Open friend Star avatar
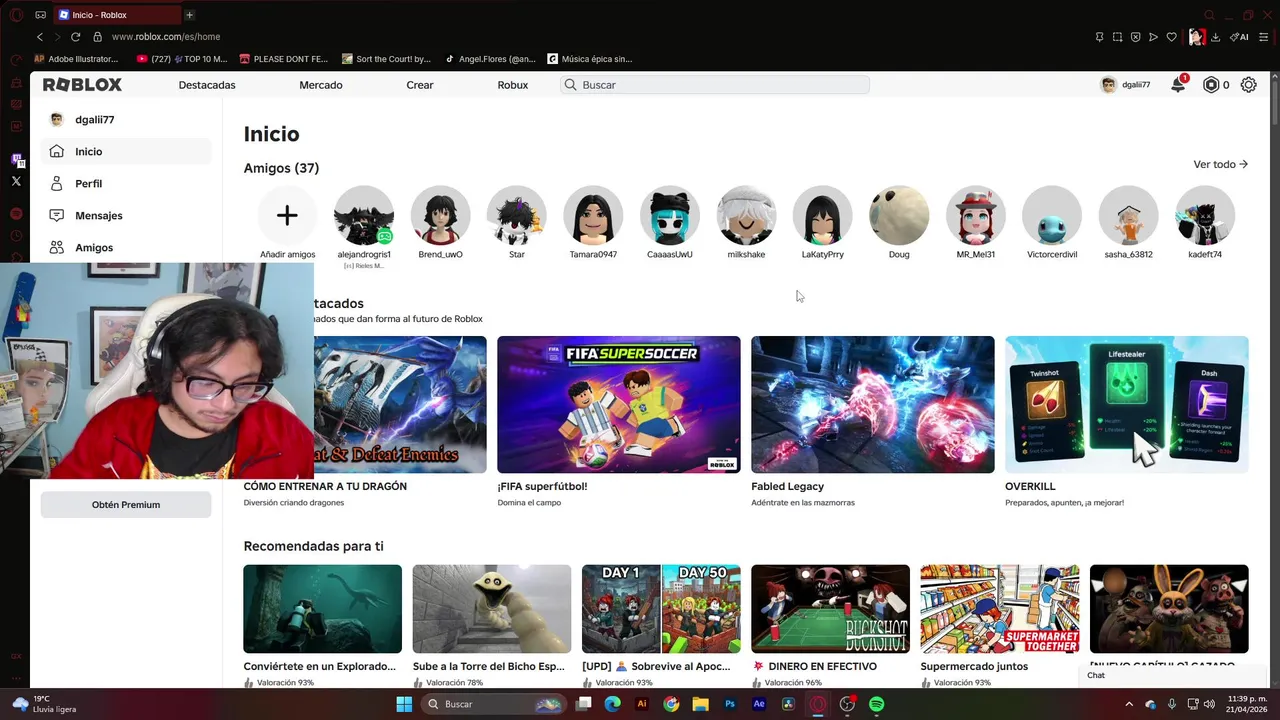Viewport: 1280px width, 720px height. [x=517, y=215]
